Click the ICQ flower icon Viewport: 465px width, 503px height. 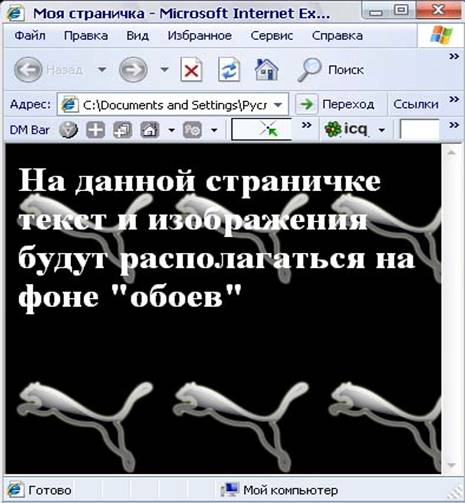tap(333, 129)
